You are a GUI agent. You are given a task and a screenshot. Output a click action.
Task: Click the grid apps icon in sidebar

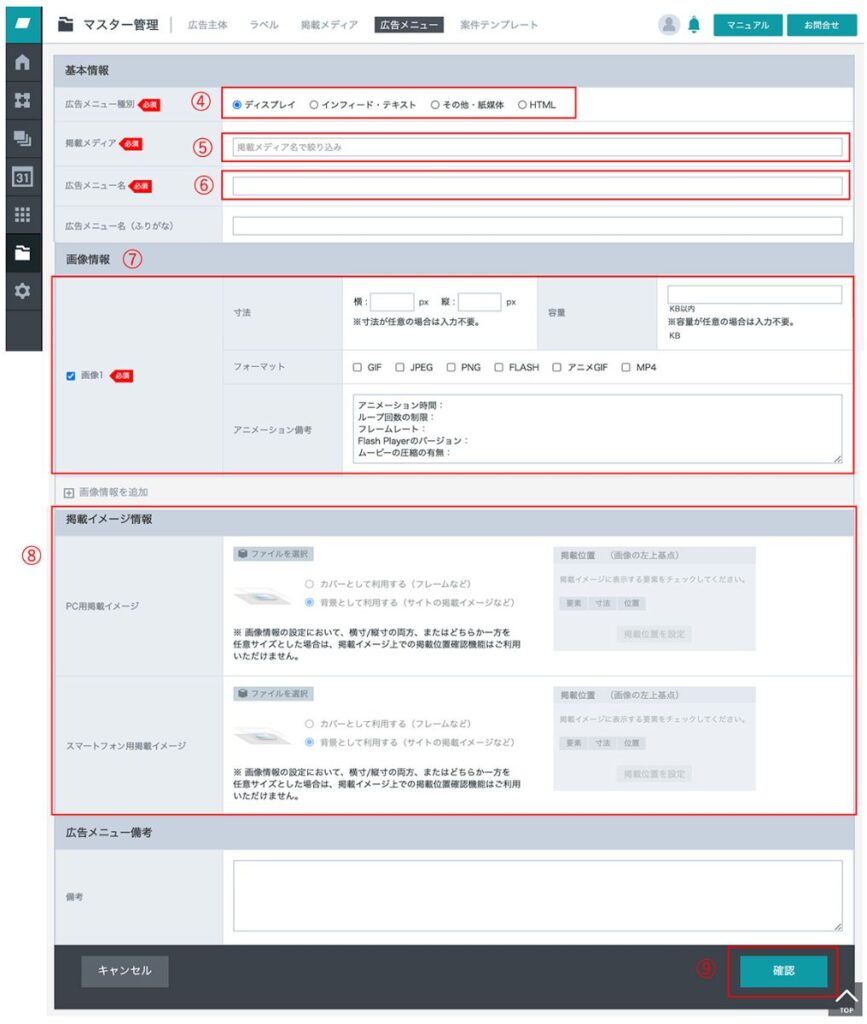[x=22, y=214]
